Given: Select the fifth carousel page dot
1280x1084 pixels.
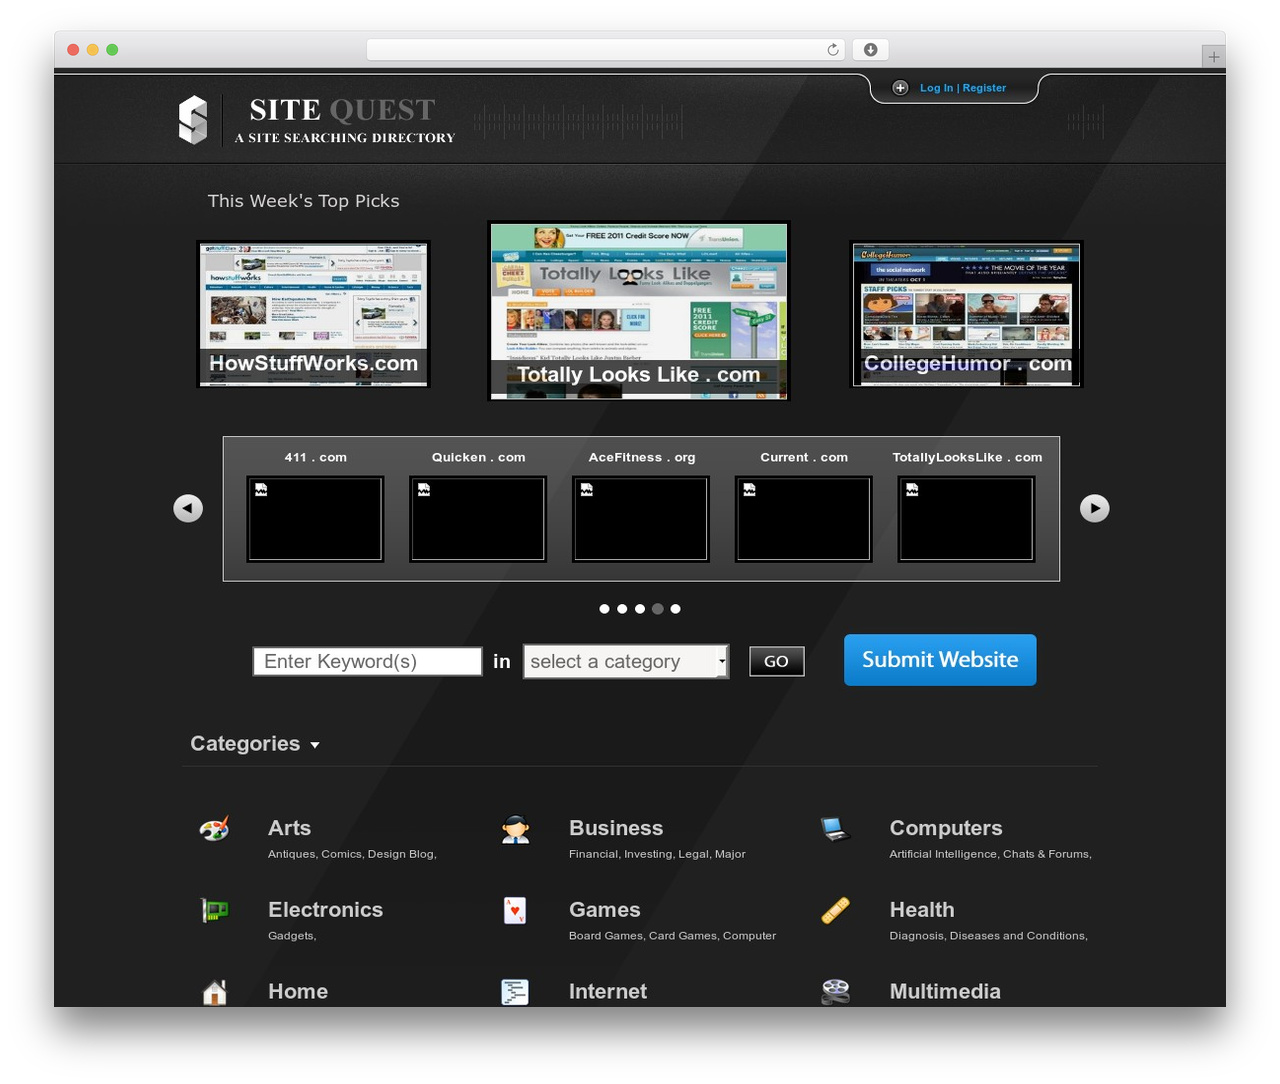Looking at the screenshot, I should coord(676,609).
